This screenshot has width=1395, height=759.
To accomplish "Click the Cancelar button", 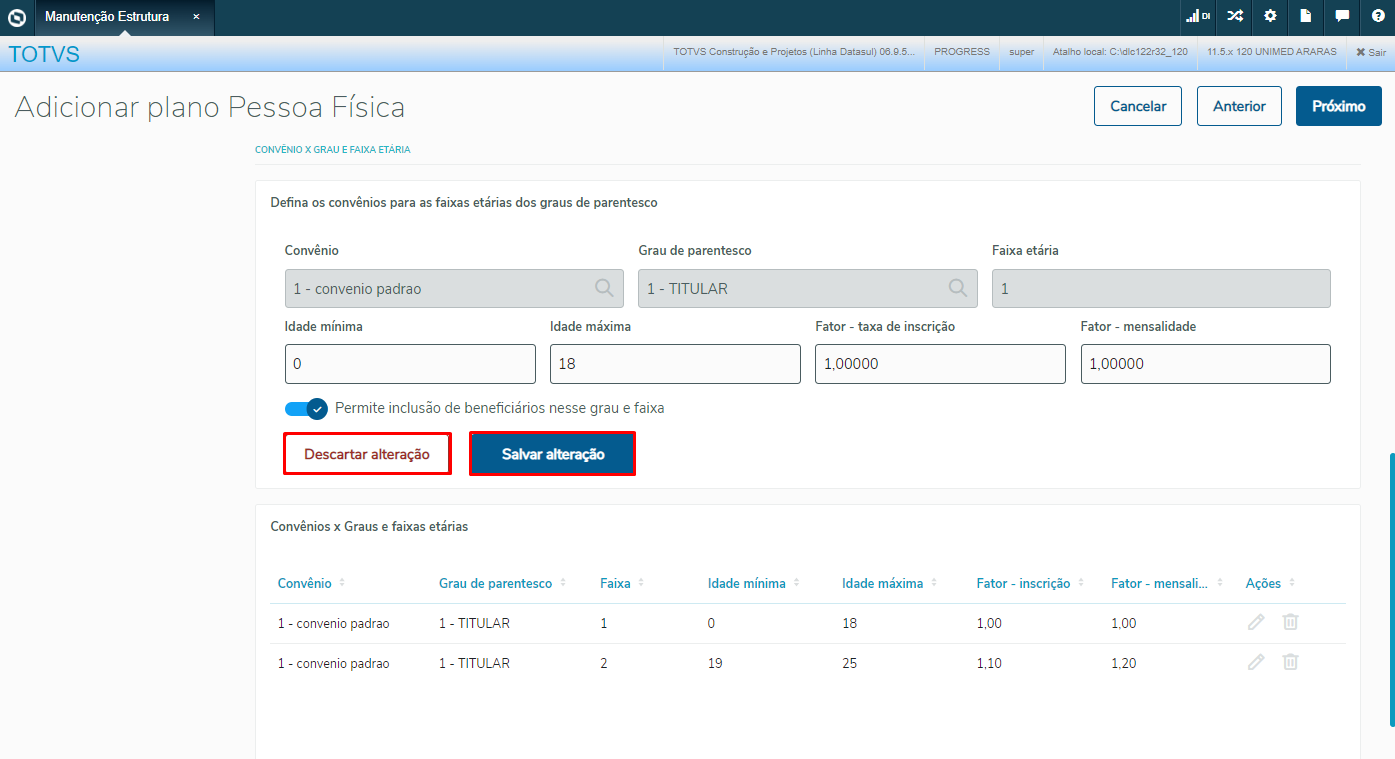I will 1138,106.
